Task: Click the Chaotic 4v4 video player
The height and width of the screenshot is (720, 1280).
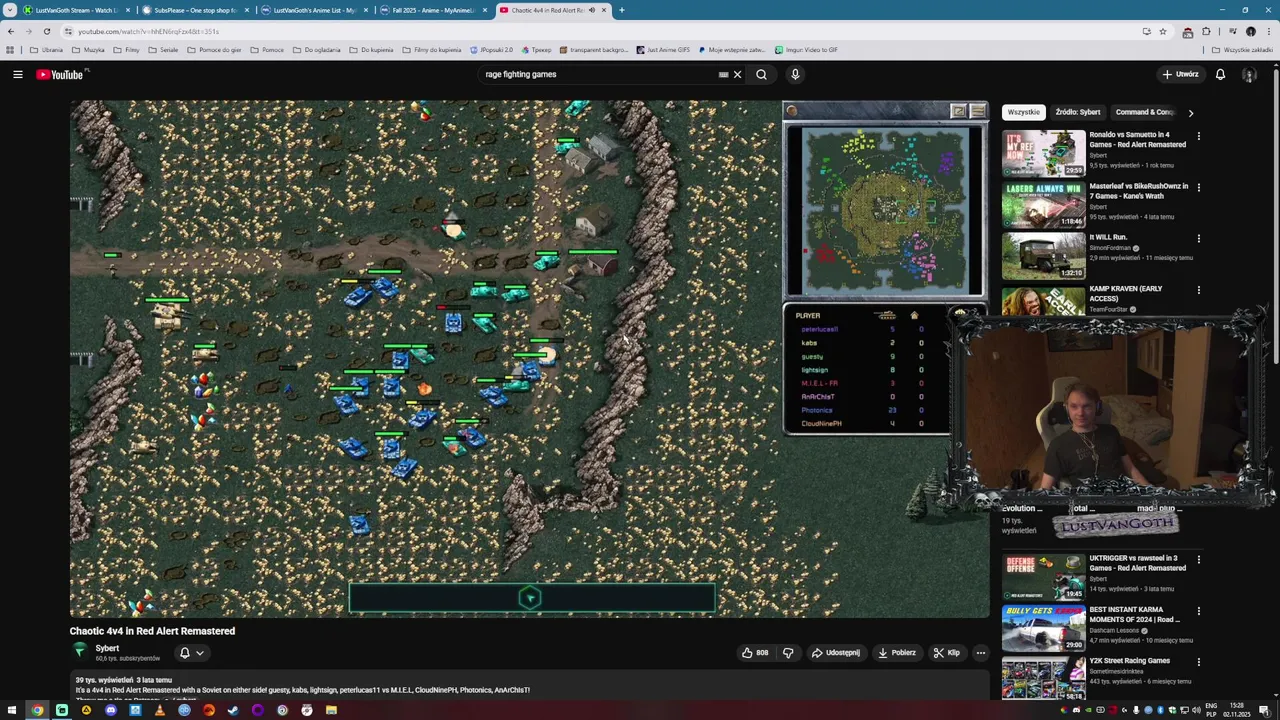Action: [529, 358]
